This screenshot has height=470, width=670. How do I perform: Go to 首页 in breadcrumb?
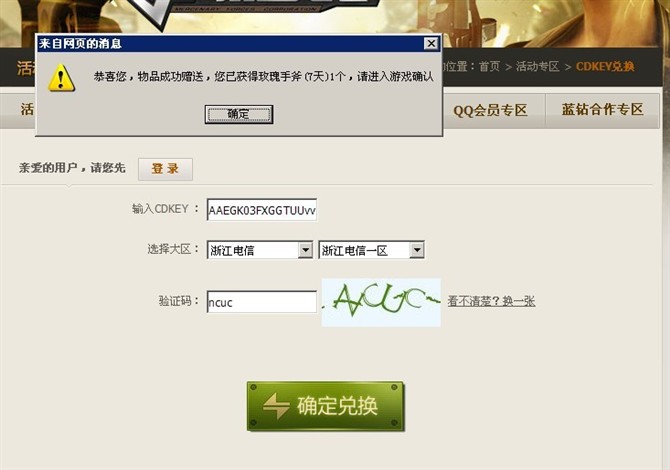[x=489, y=67]
